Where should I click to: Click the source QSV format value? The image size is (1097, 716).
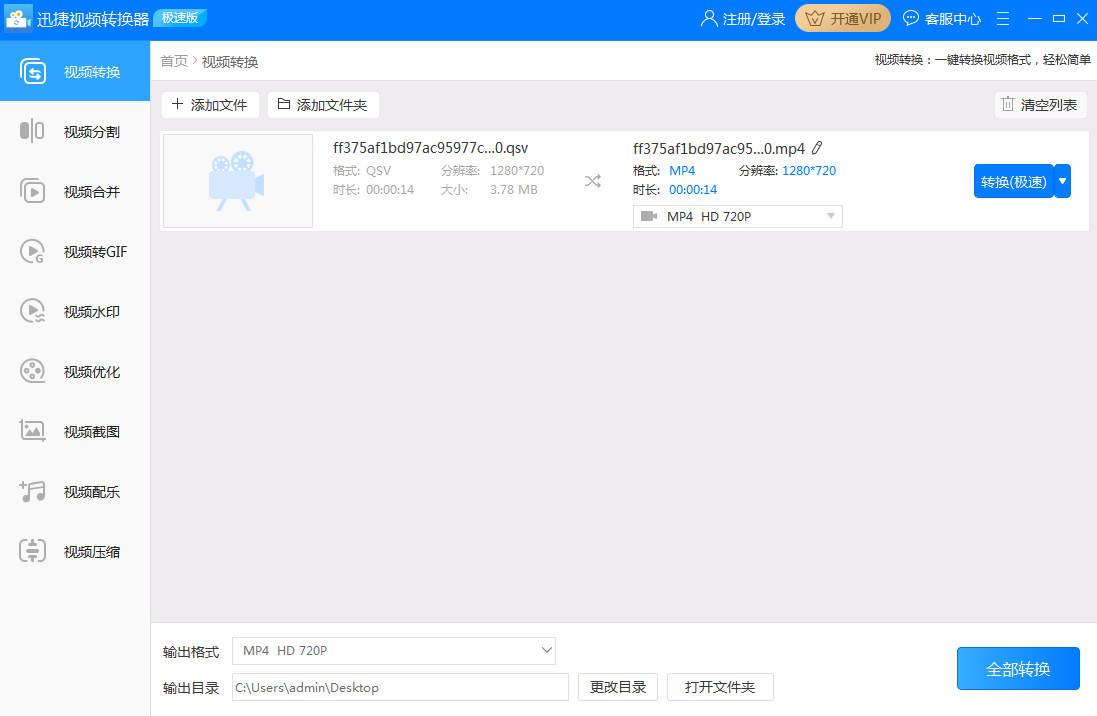378,171
